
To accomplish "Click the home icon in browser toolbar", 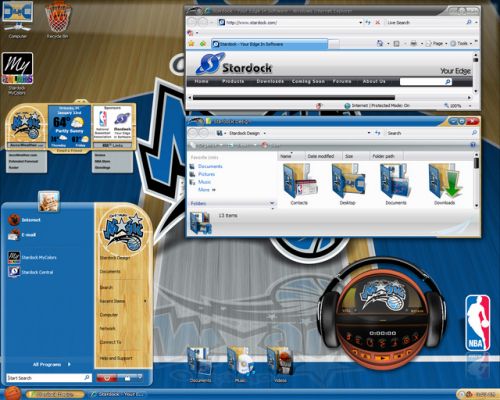I will 380,43.
